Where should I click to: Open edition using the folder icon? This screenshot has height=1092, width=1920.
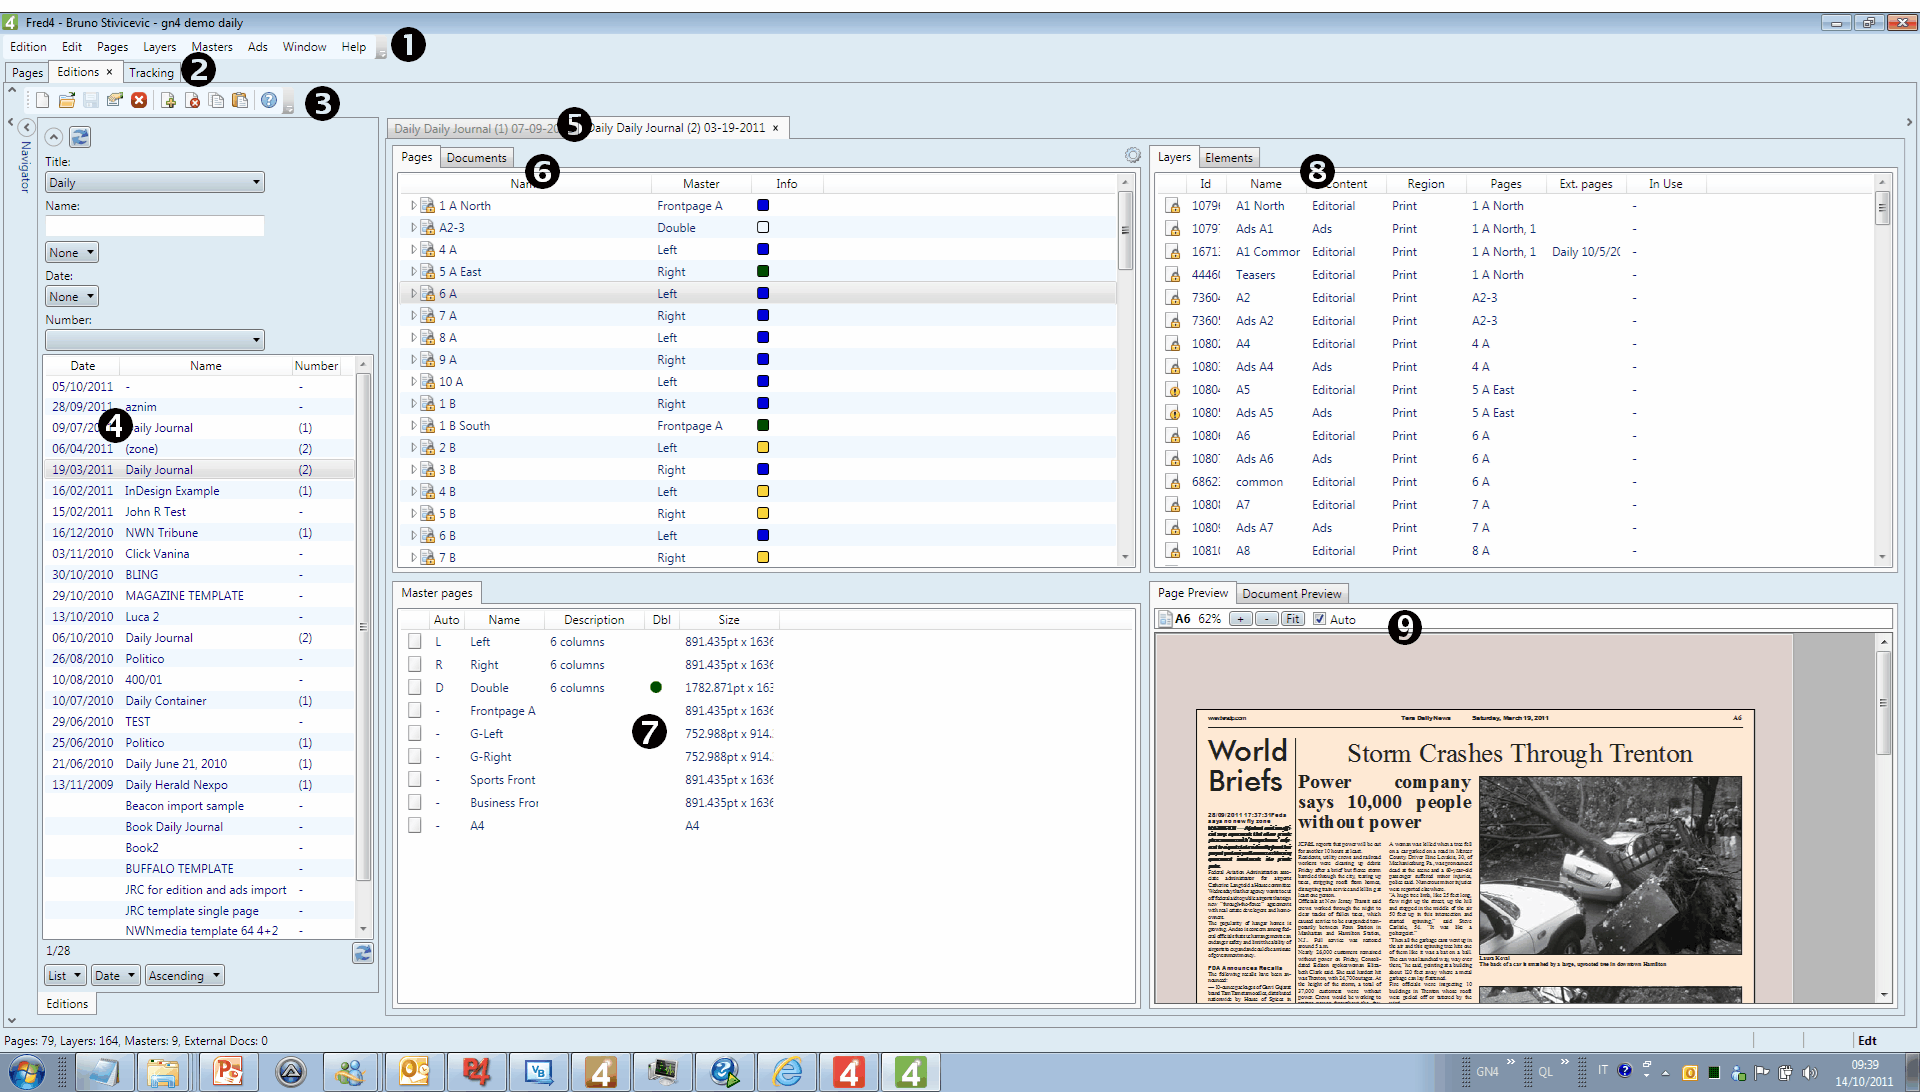pyautogui.click(x=67, y=100)
